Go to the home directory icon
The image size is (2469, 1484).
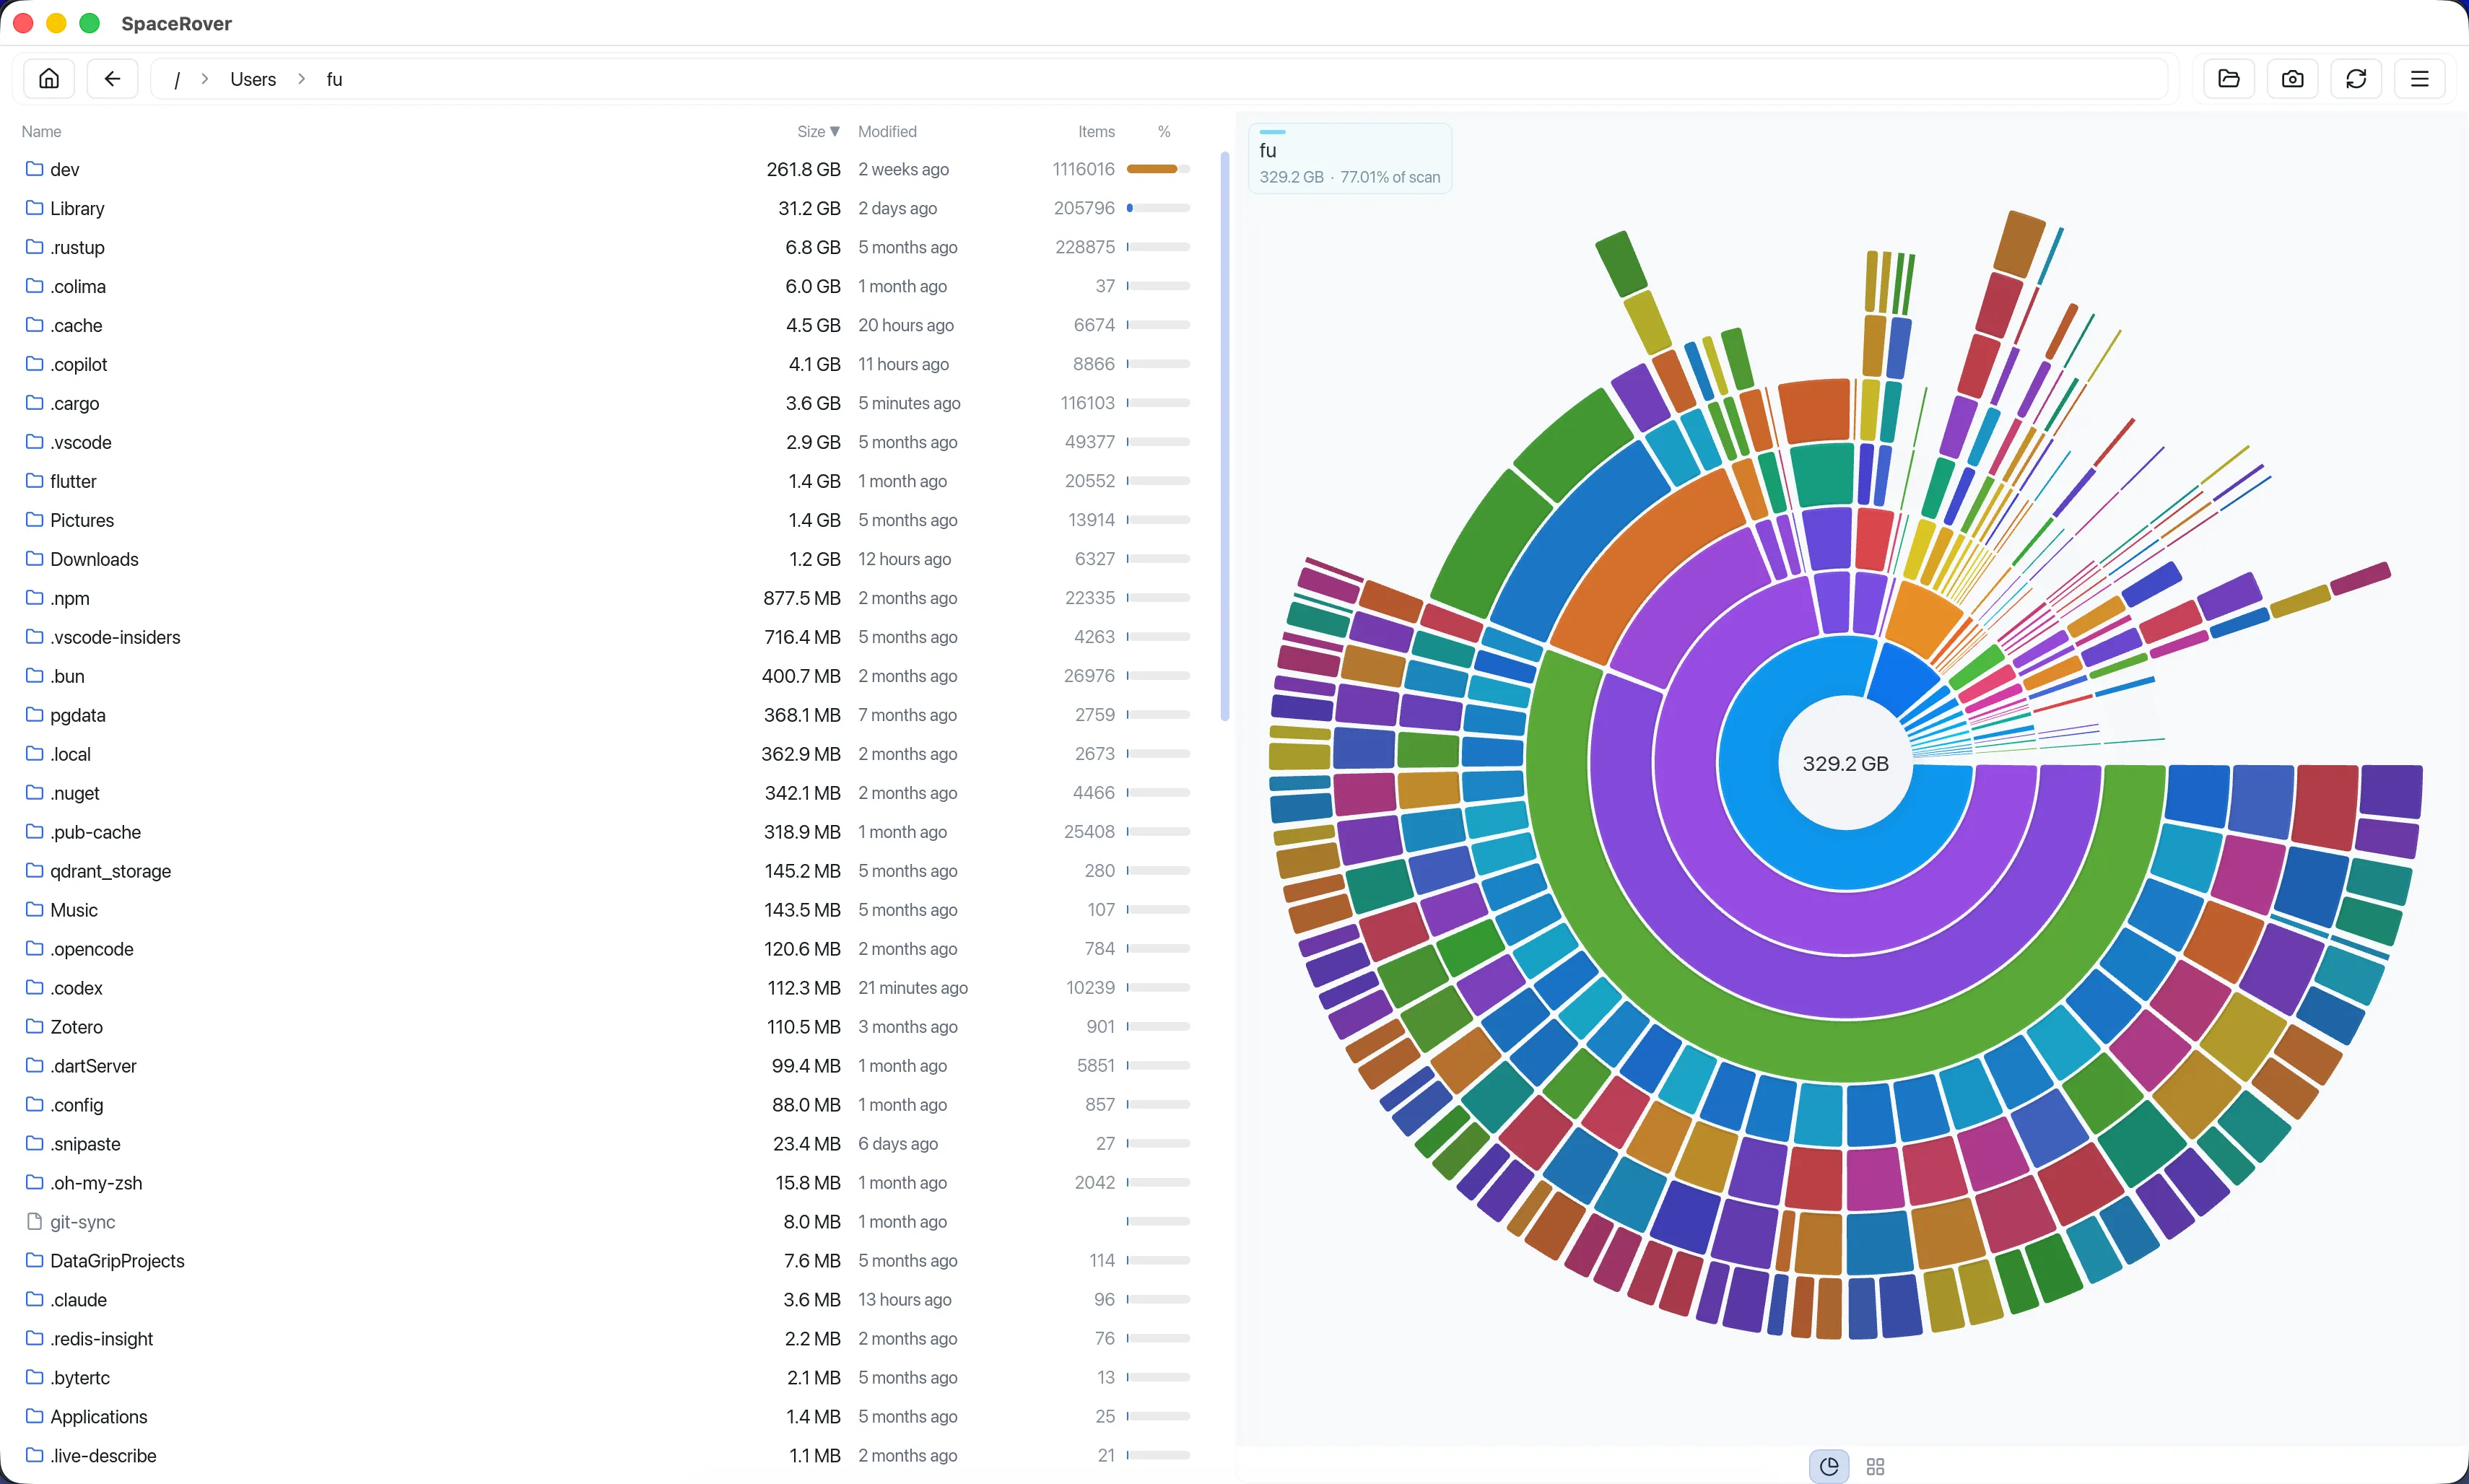coord(49,79)
